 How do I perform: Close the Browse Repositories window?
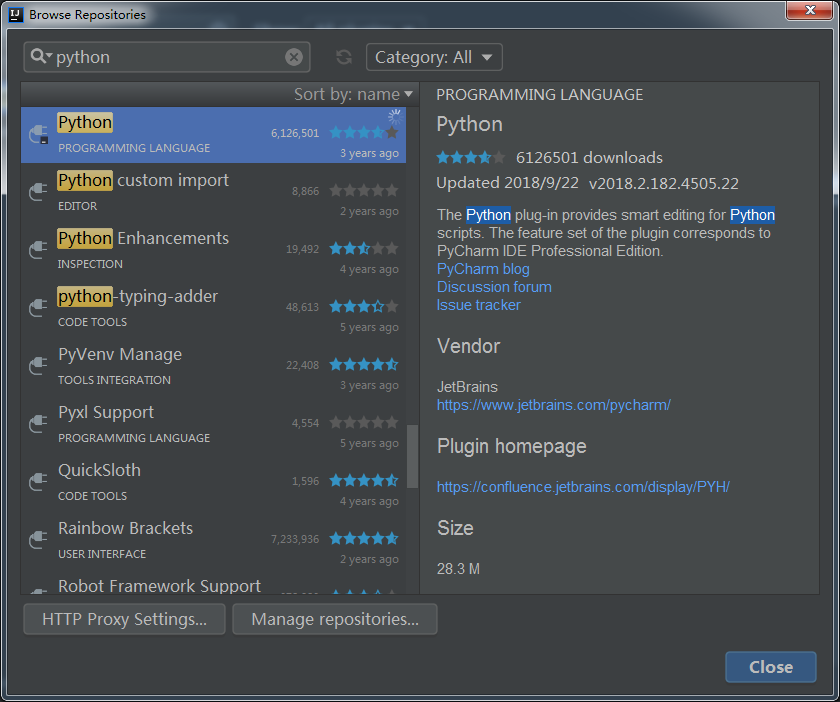(809, 10)
